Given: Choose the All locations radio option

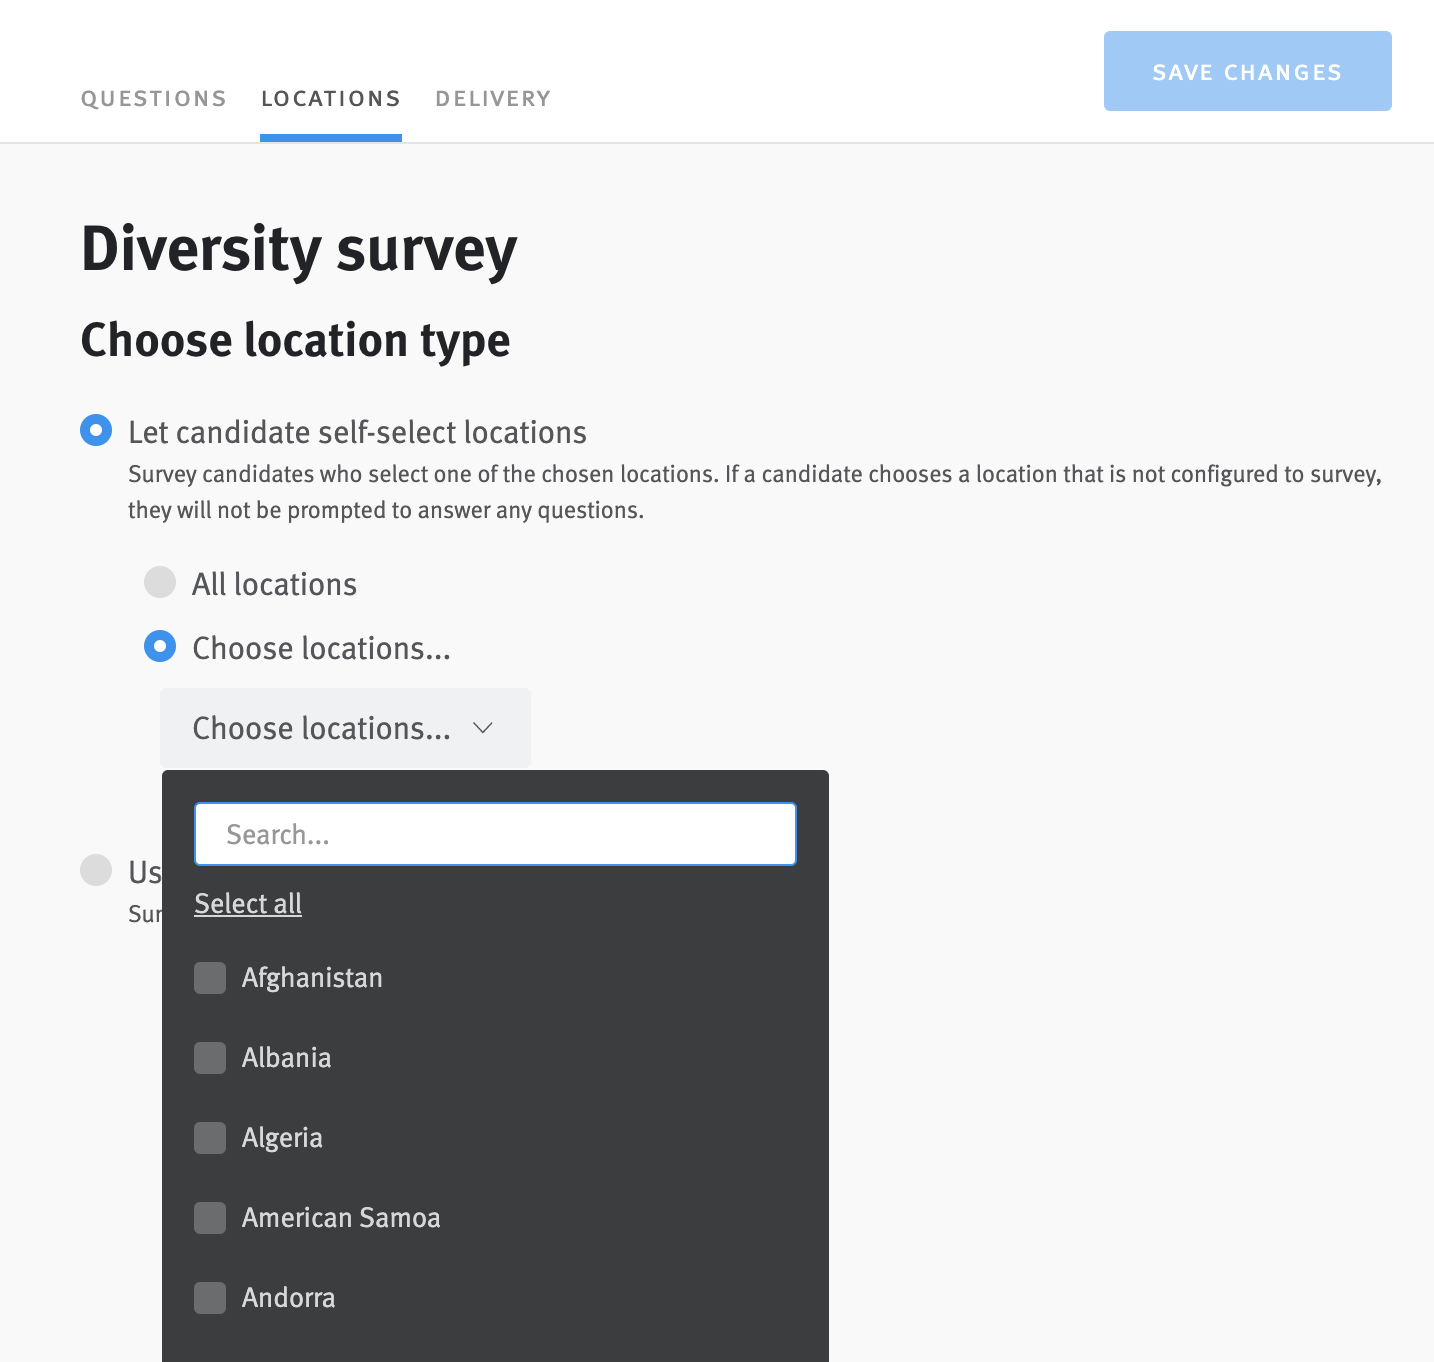Looking at the screenshot, I should 160,582.
